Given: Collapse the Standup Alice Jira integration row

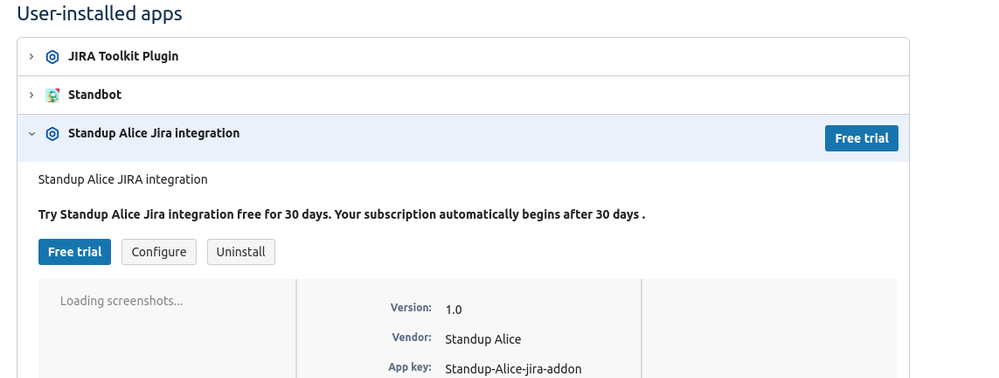Looking at the screenshot, I should 31,134.
